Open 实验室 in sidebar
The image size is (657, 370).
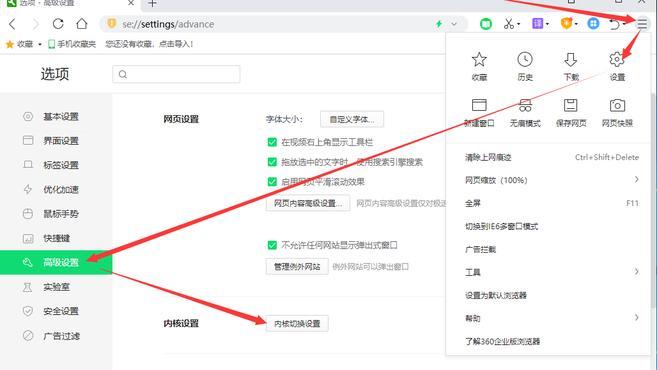[56, 287]
